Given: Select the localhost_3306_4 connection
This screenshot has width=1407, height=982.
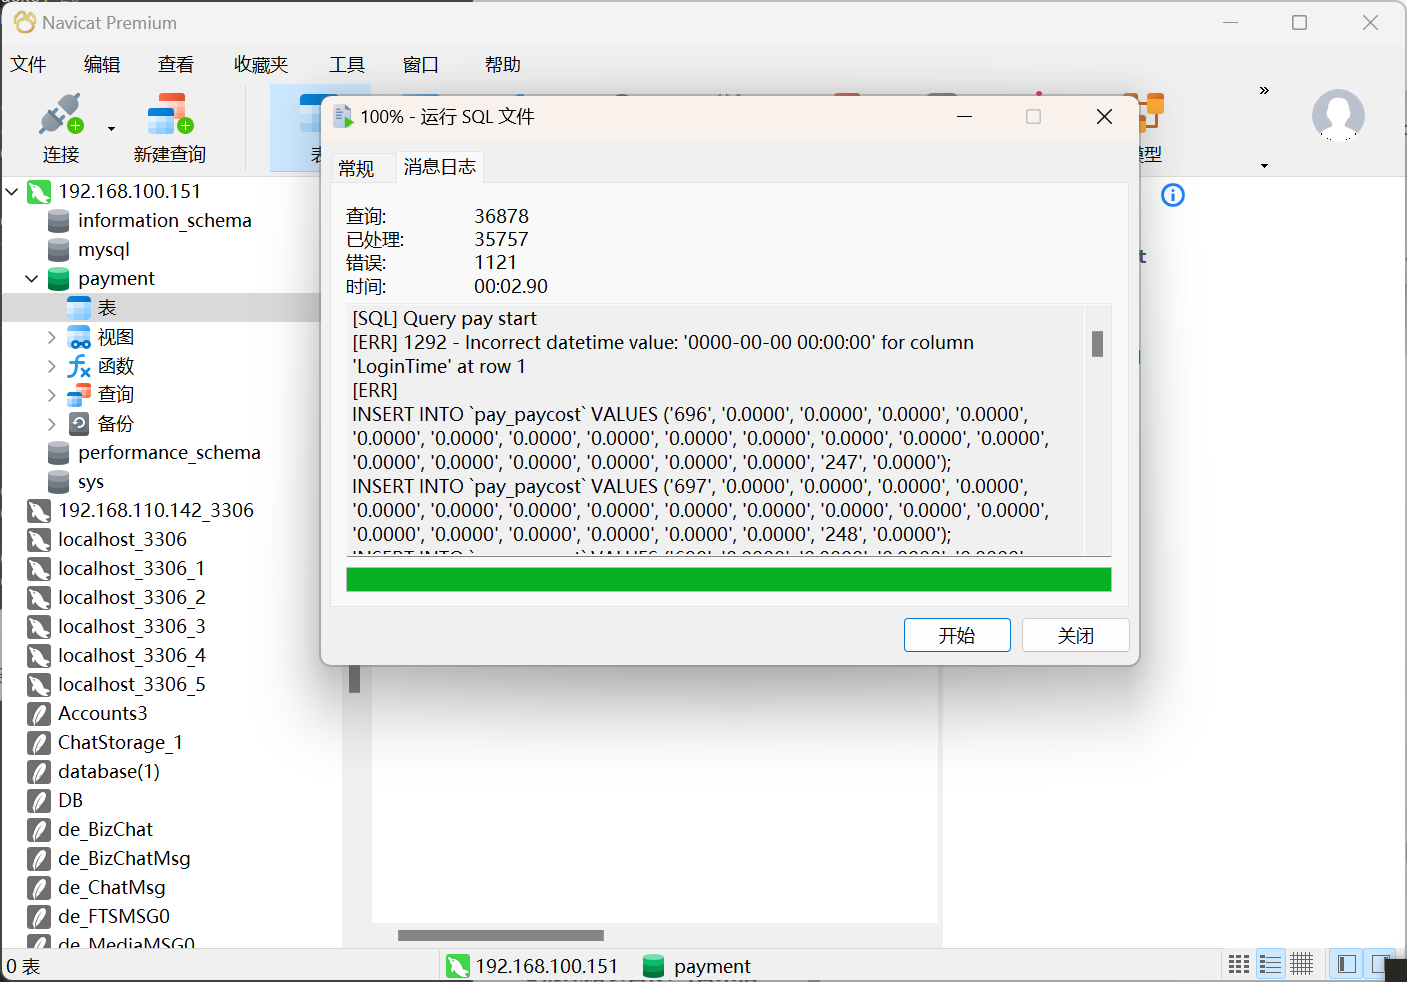Looking at the screenshot, I should (x=131, y=656).
